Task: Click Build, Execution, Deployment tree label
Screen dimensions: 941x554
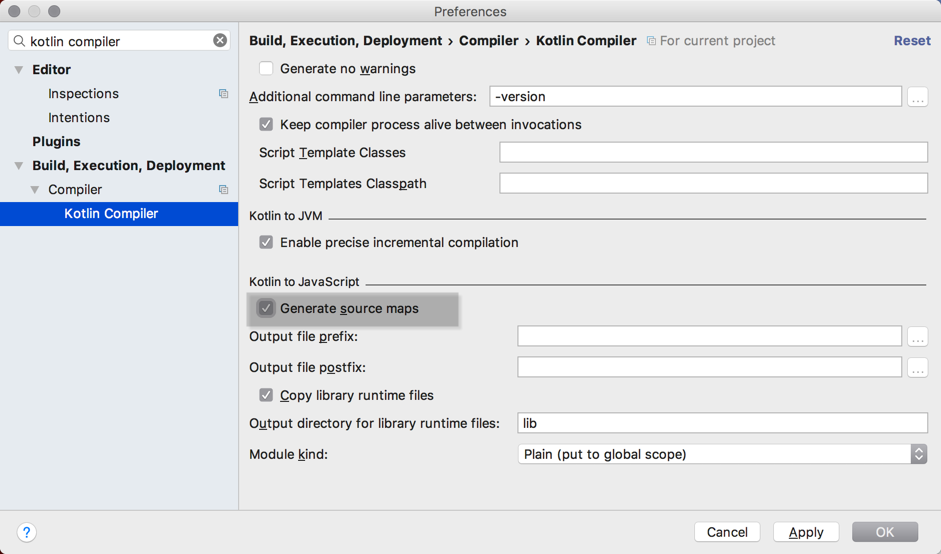Action: point(128,166)
